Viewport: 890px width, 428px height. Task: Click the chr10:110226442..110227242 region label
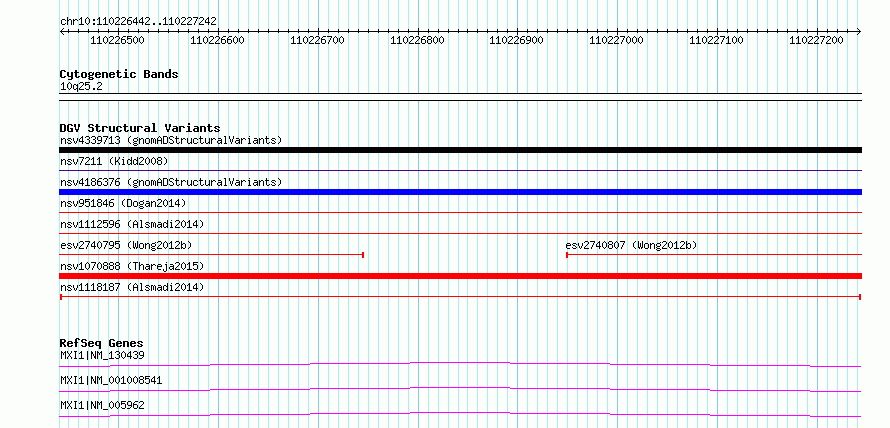click(x=138, y=21)
